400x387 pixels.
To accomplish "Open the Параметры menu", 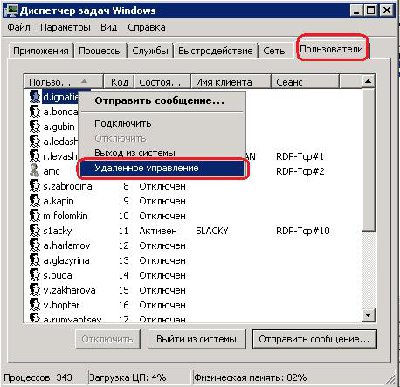I will coord(65,27).
